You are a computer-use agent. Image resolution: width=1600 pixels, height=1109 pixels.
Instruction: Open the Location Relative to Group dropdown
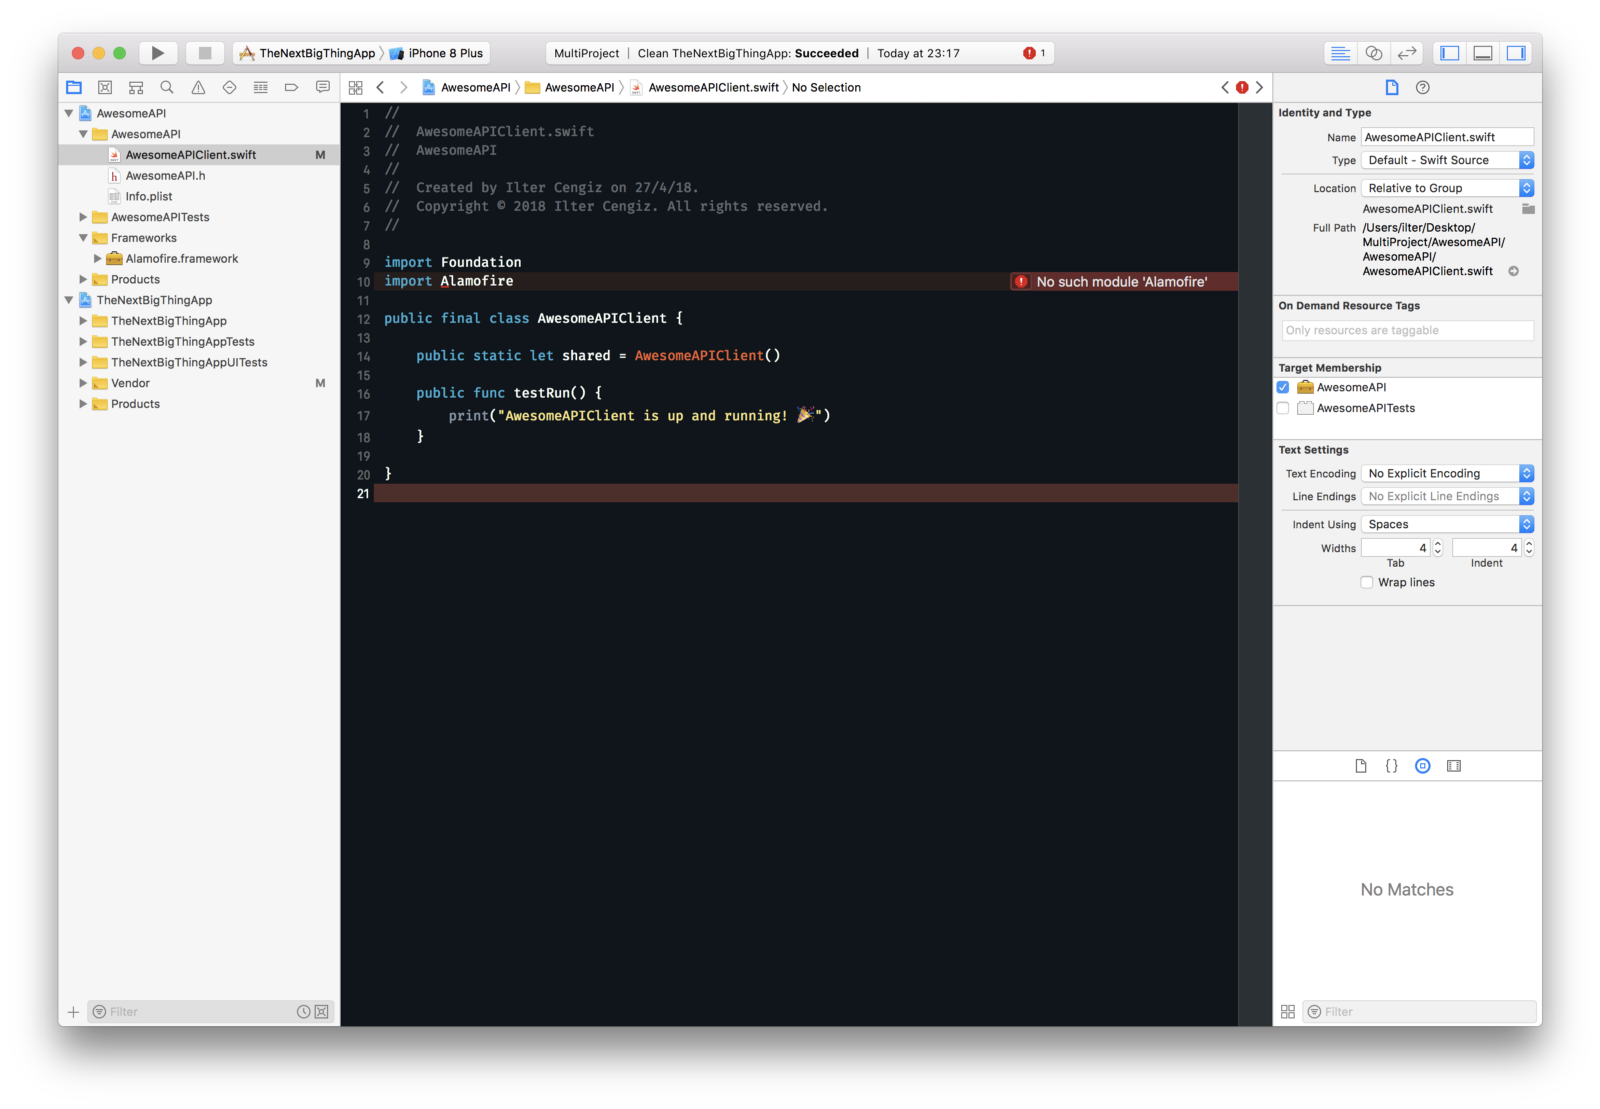tap(1447, 188)
